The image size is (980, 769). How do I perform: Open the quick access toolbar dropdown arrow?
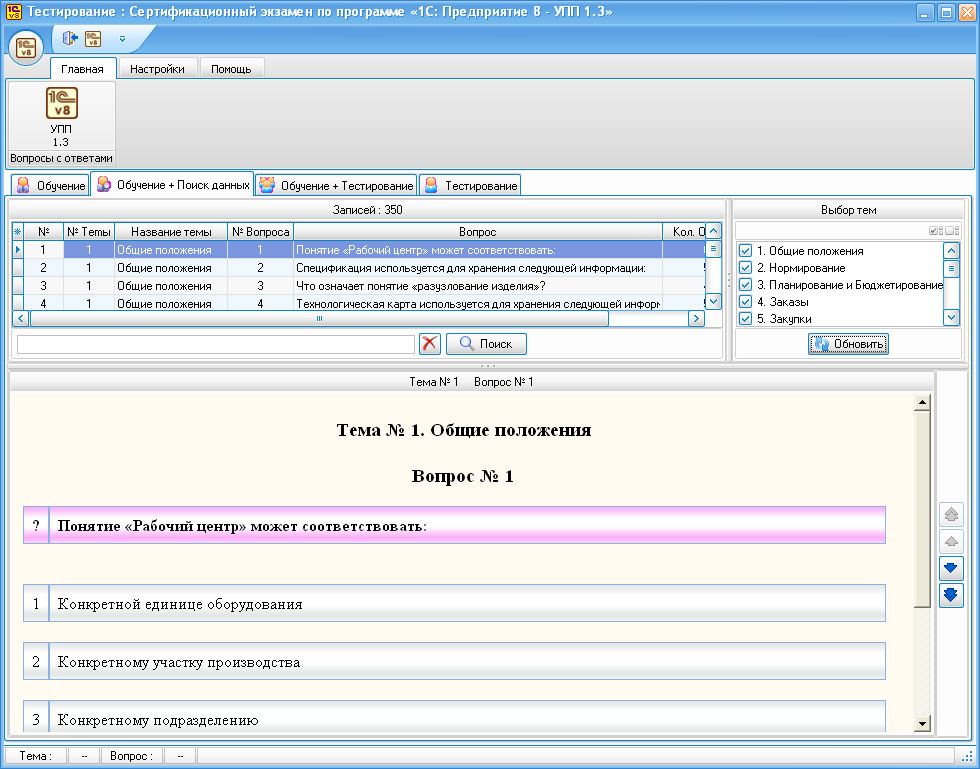[x=122, y=39]
